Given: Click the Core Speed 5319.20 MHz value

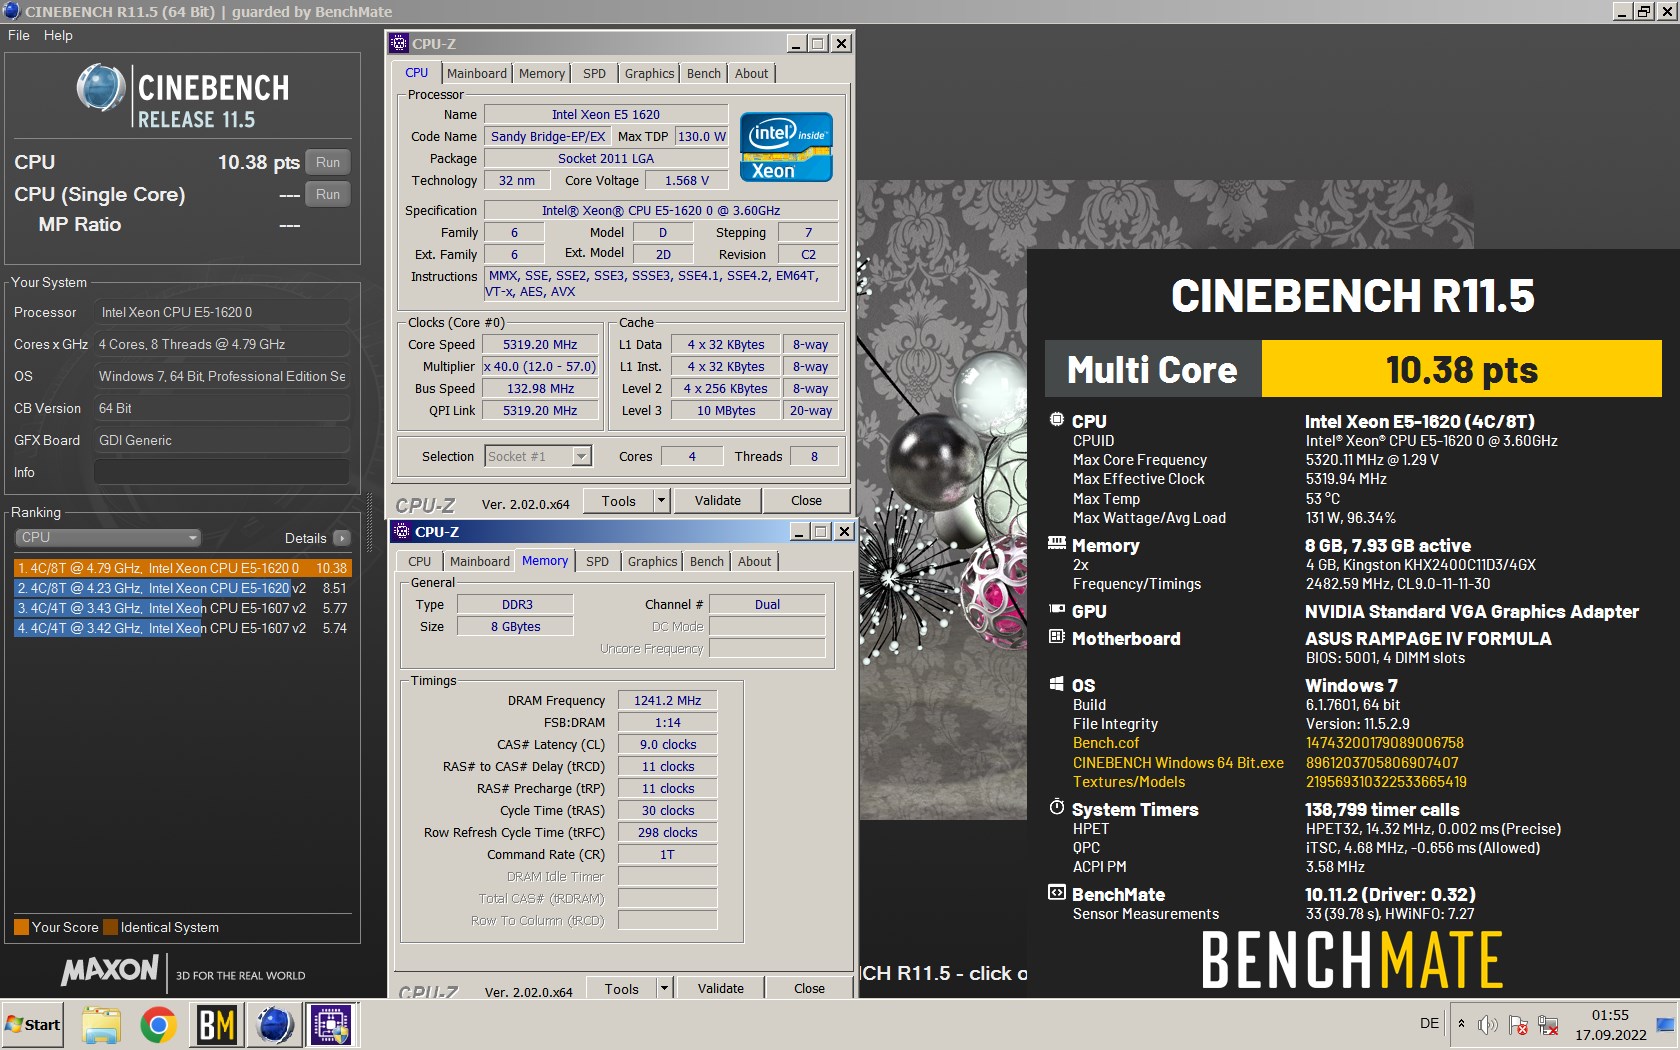Looking at the screenshot, I should tap(540, 345).
